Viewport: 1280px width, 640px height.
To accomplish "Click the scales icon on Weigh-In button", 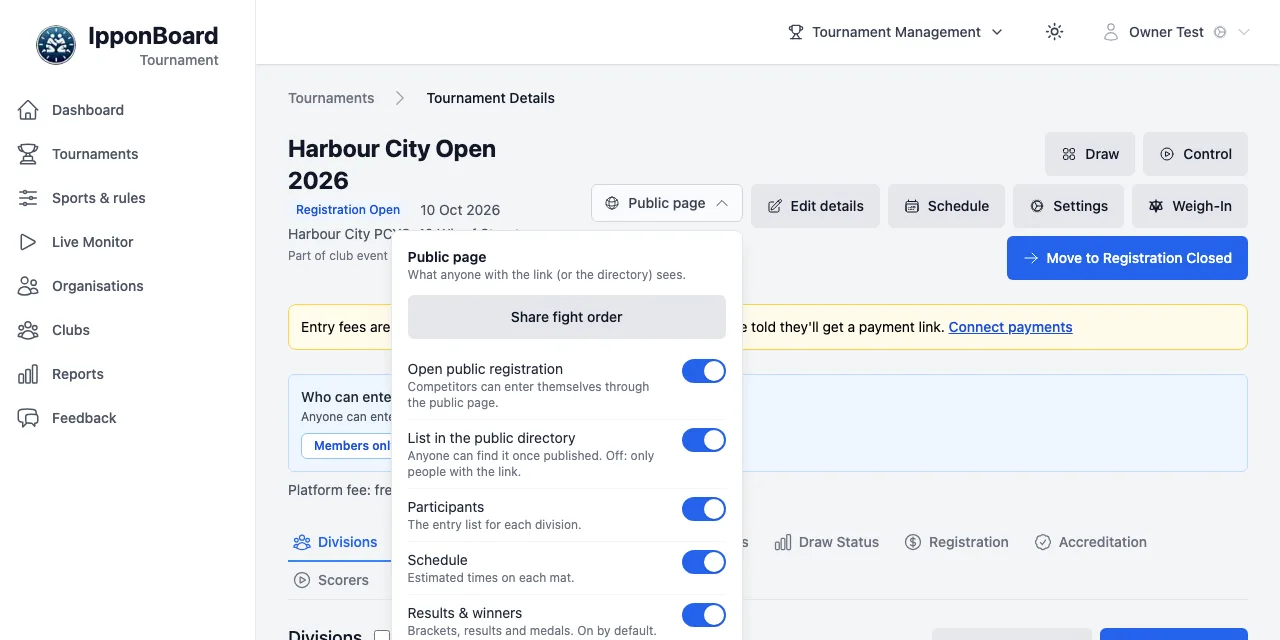I will pyautogui.click(x=1156, y=206).
